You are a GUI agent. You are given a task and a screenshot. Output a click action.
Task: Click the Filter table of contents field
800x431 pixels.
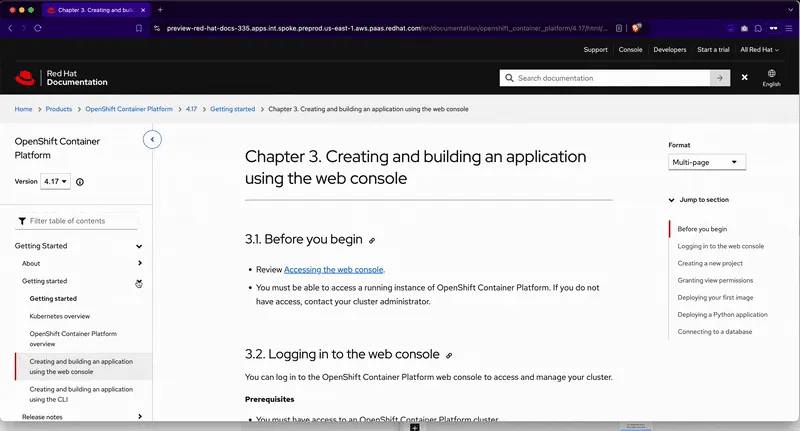click(77, 221)
